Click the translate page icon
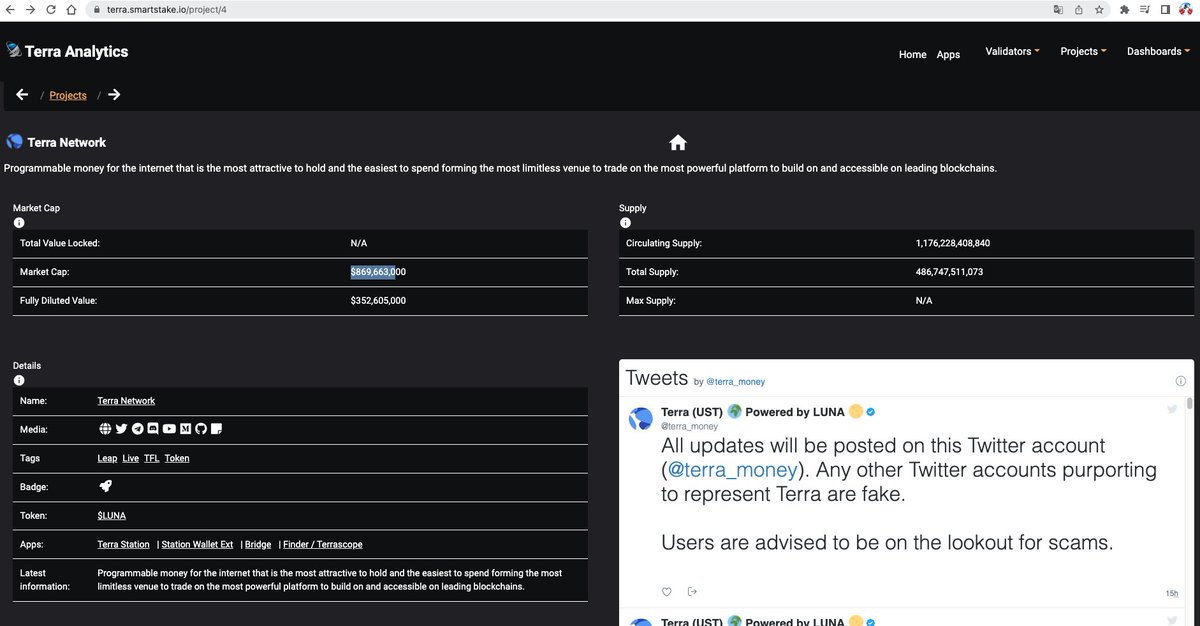Viewport: 1200px width, 626px height. 1058,9
